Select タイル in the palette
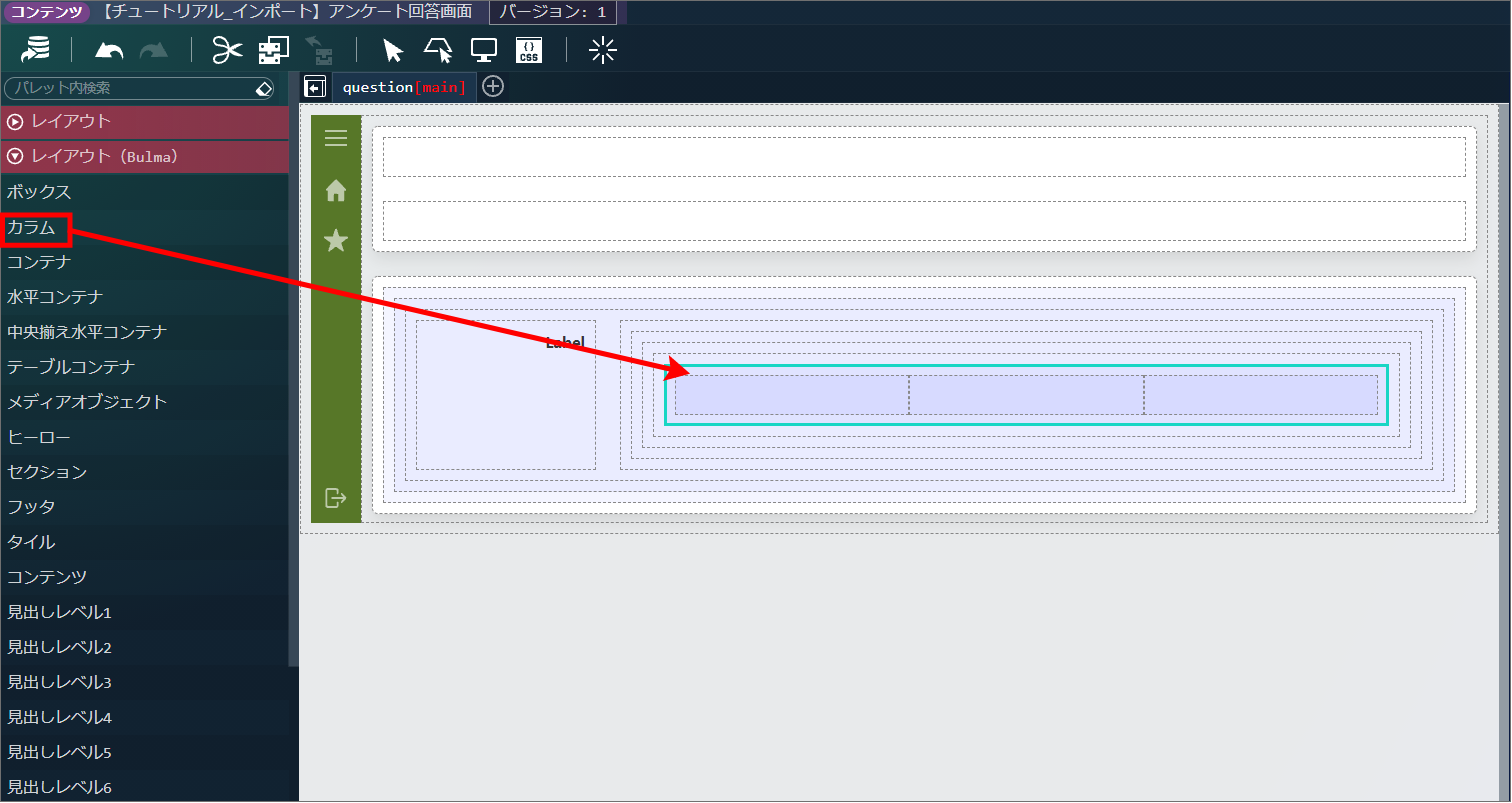The width and height of the screenshot is (1512, 803). (144, 542)
